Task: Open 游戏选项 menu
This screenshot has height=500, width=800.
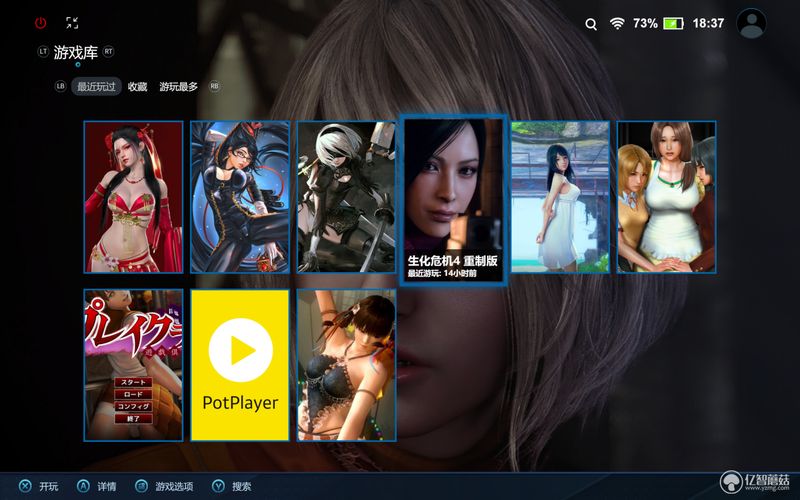Action: point(174,487)
